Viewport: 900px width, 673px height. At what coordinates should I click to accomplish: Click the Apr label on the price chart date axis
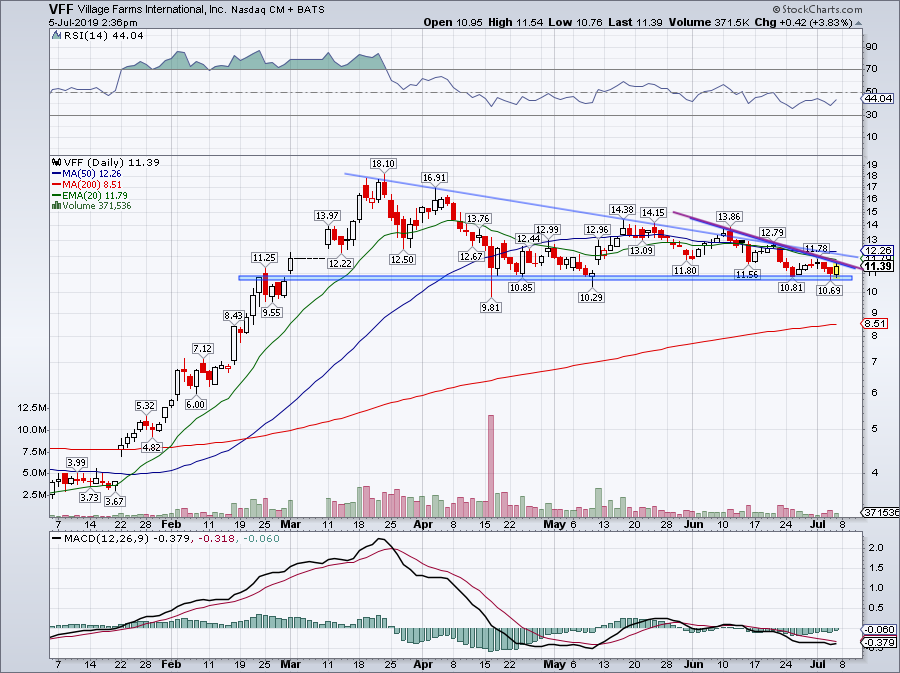click(423, 524)
